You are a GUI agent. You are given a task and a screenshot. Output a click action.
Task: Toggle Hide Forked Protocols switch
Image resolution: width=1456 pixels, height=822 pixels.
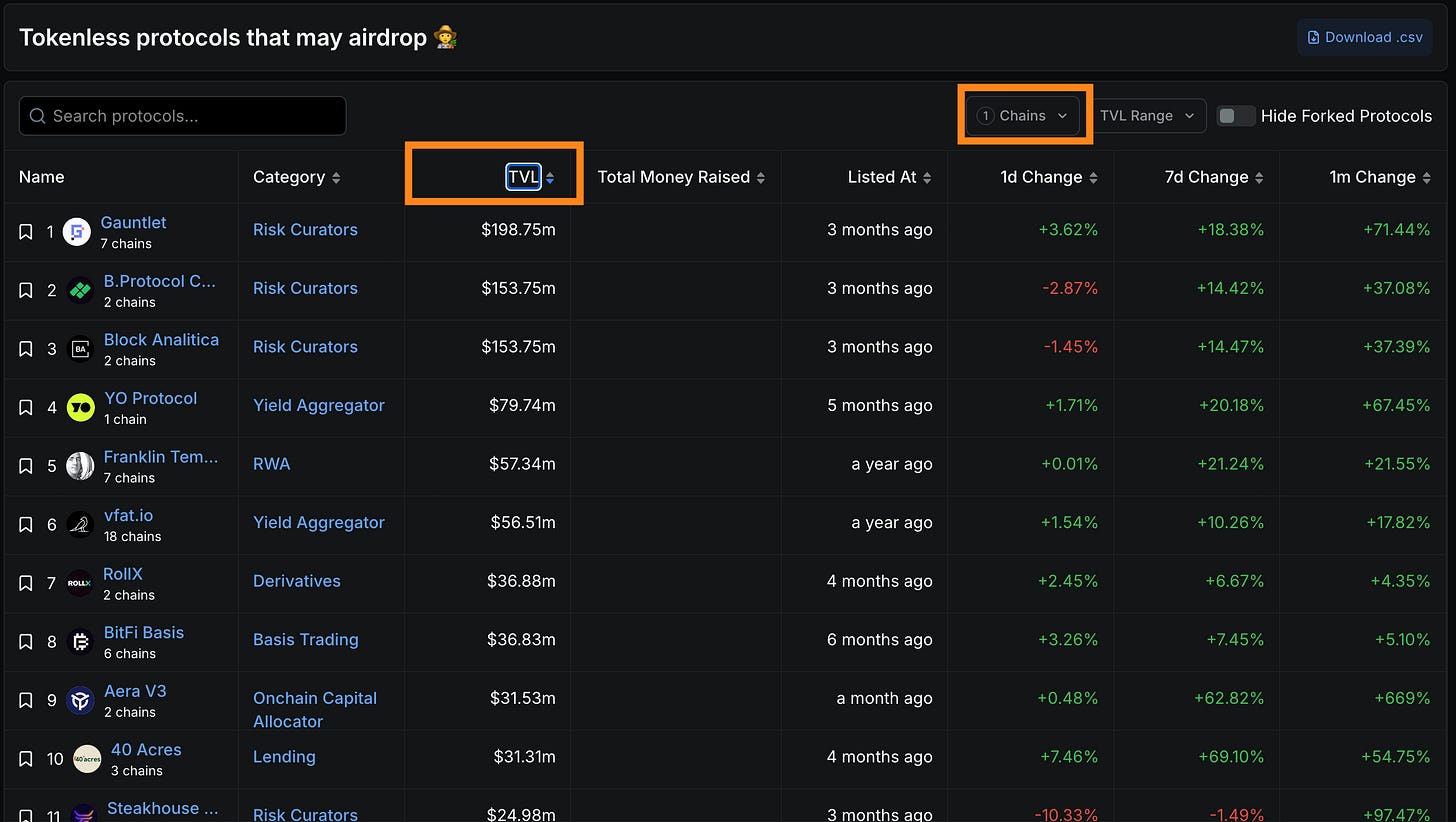(x=1236, y=116)
